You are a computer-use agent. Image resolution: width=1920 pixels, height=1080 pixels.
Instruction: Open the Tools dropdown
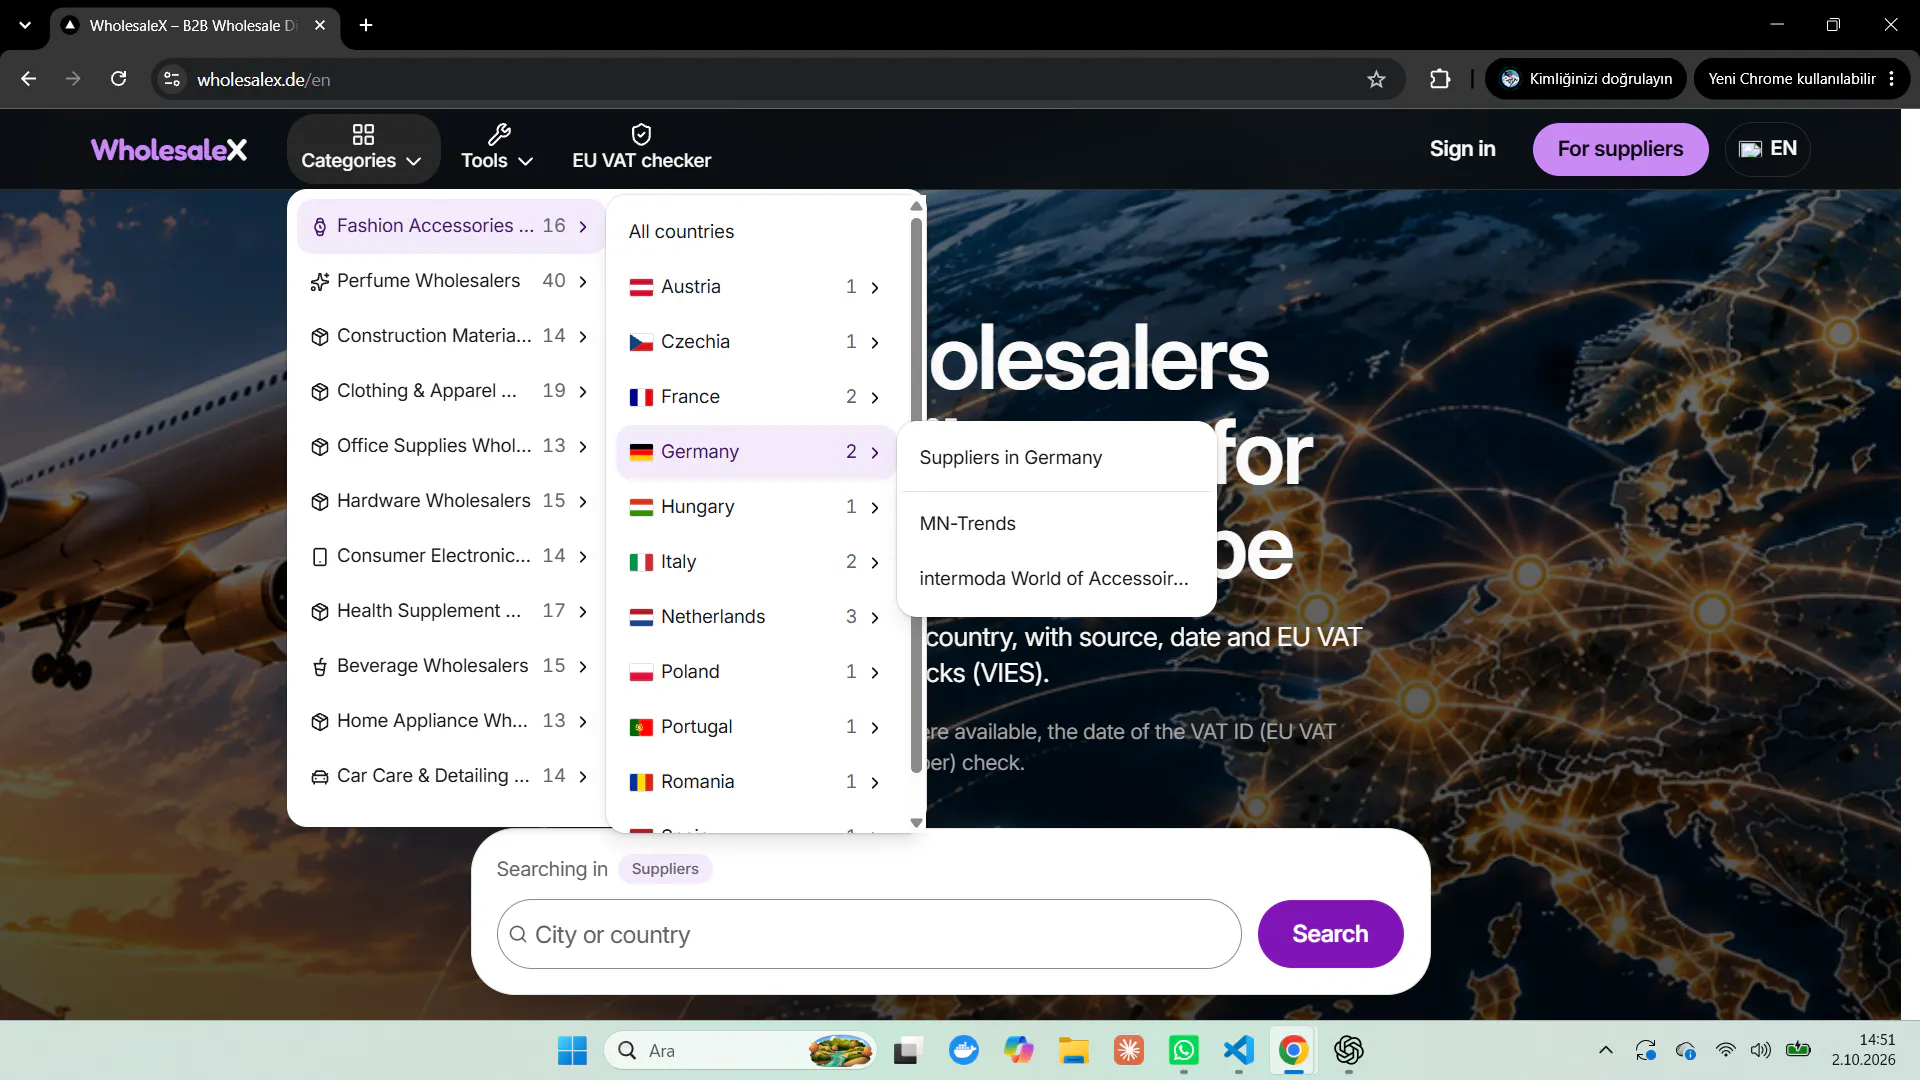pyautogui.click(x=497, y=148)
